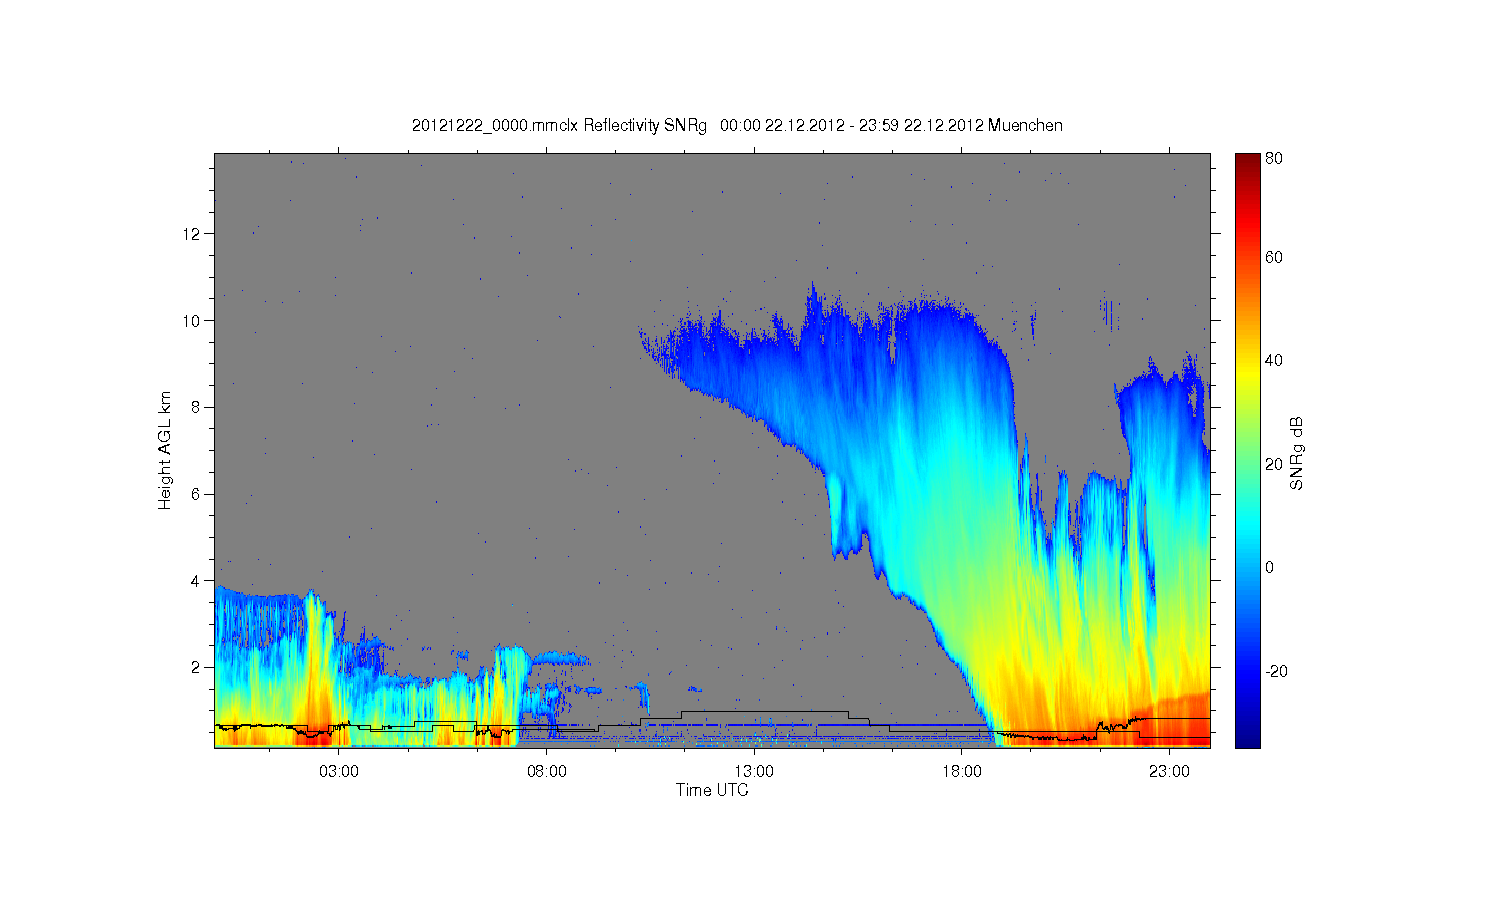Click the 03:00 time tick label

(339, 772)
